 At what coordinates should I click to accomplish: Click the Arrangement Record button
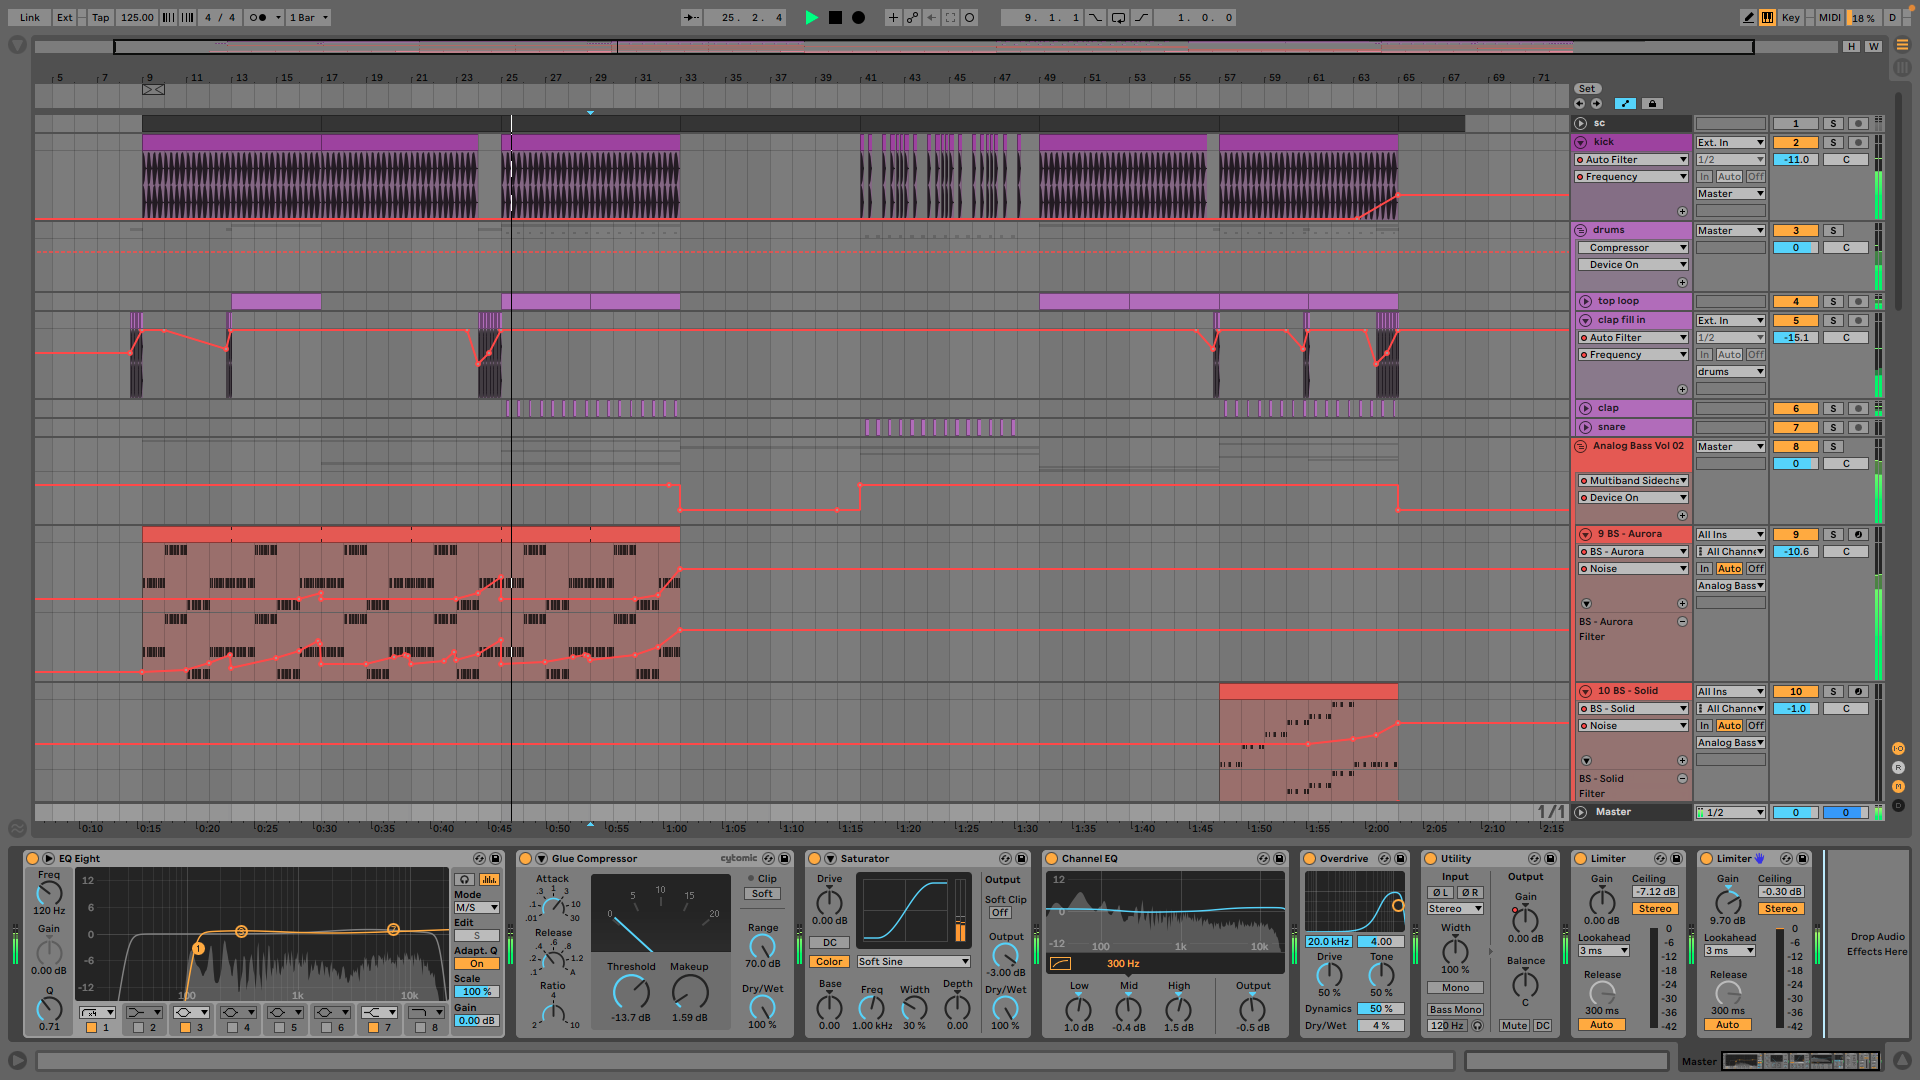tap(858, 17)
